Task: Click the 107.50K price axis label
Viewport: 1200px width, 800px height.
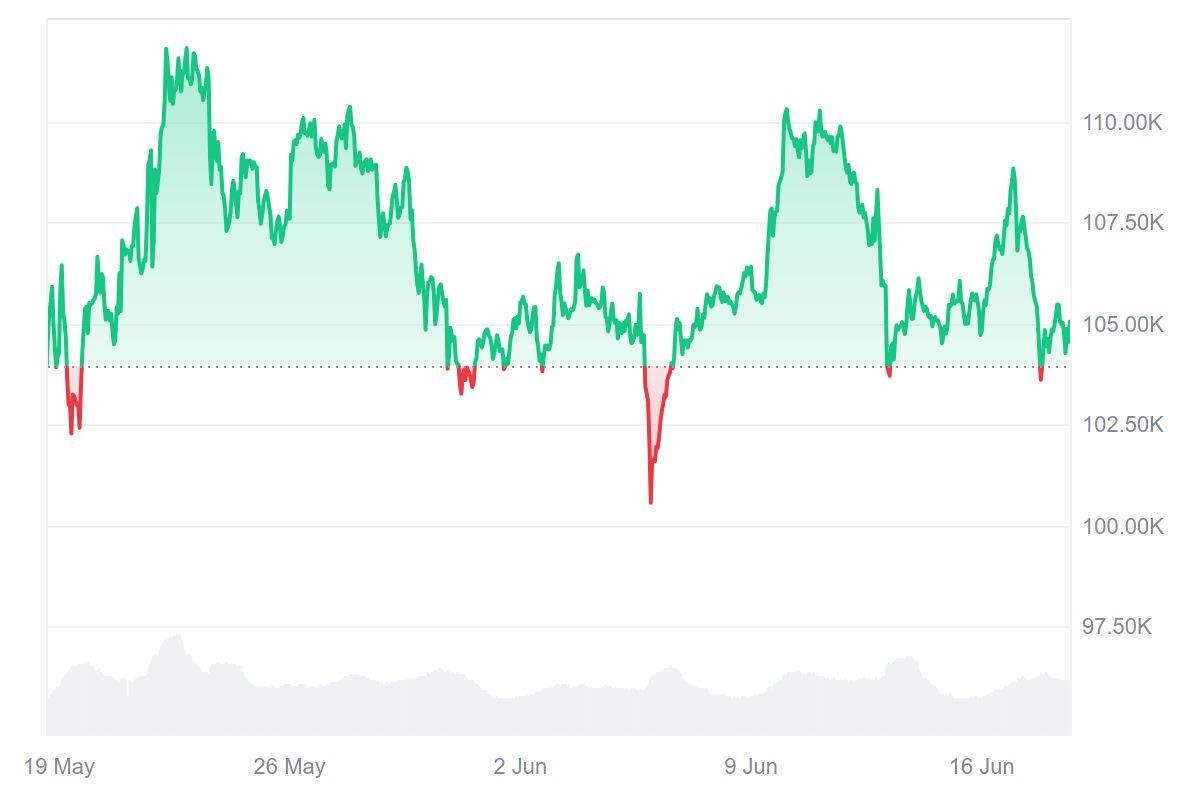Action: tap(1122, 222)
